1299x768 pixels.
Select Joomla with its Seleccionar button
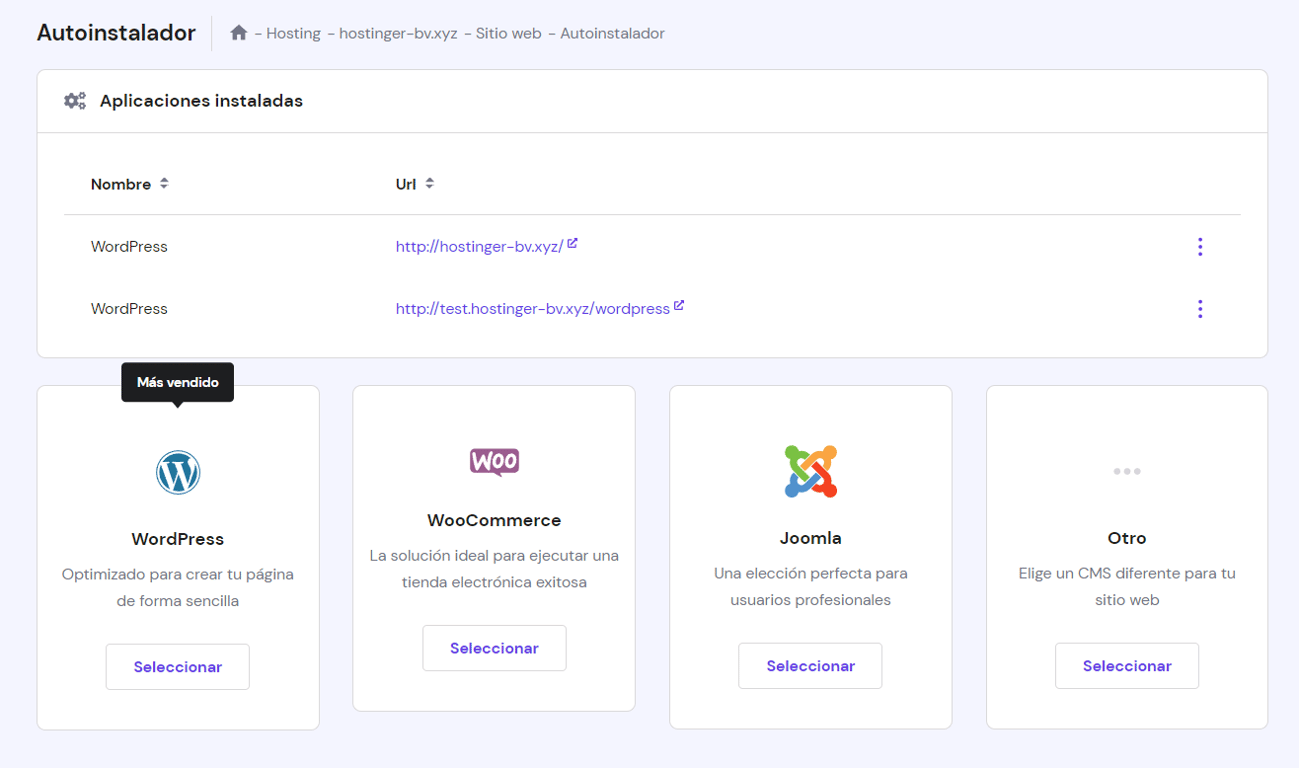(x=810, y=665)
